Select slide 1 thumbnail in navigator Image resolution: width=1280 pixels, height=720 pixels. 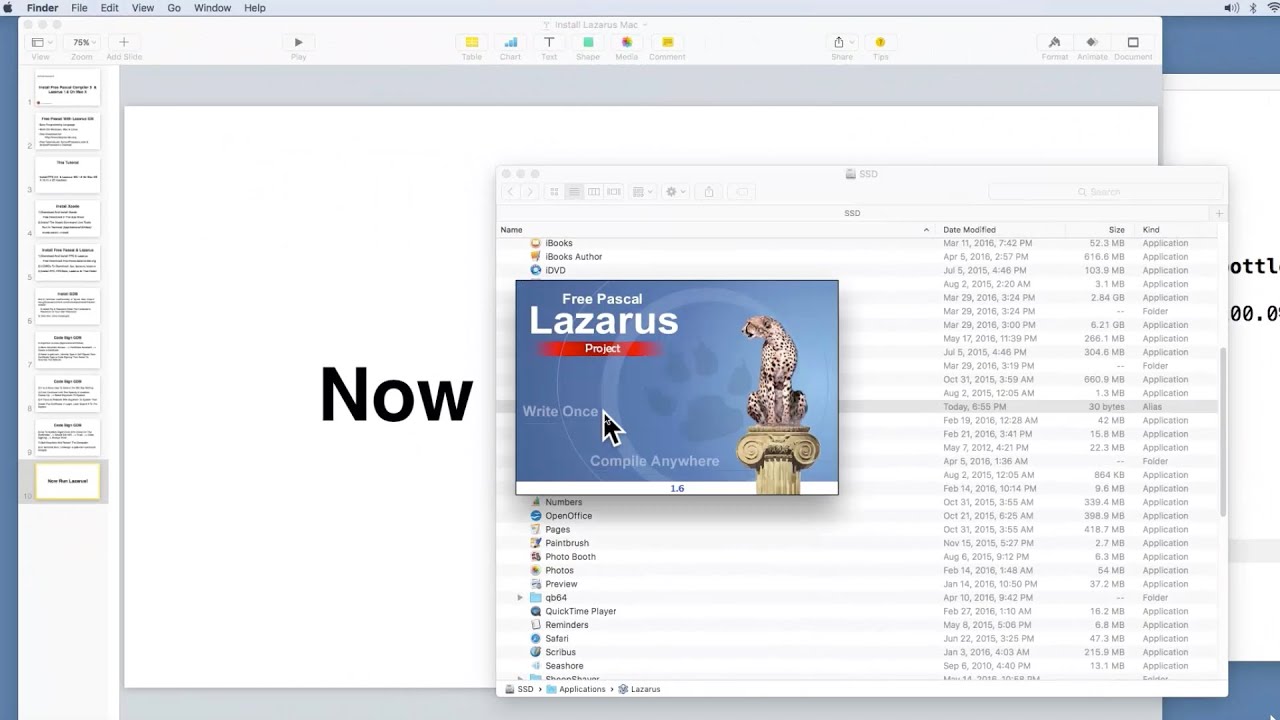coord(67,88)
